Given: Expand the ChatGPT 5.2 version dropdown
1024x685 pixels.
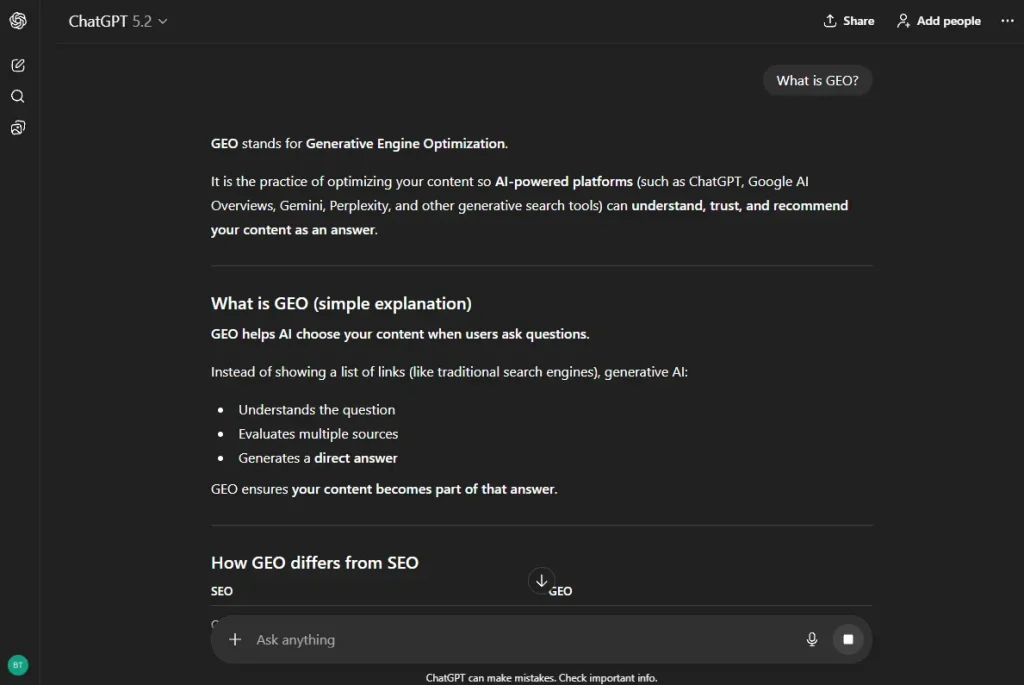Looking at the screenshot, I should (117, 20).
